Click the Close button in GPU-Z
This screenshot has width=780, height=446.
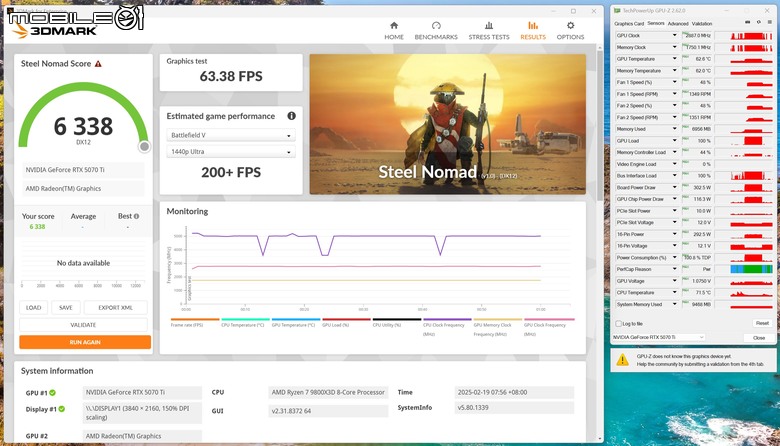point(759,338)
